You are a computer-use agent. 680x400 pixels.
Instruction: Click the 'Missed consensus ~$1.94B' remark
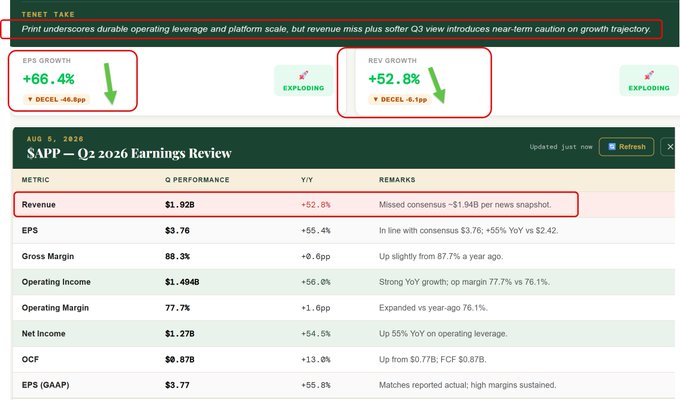(465, 205)
